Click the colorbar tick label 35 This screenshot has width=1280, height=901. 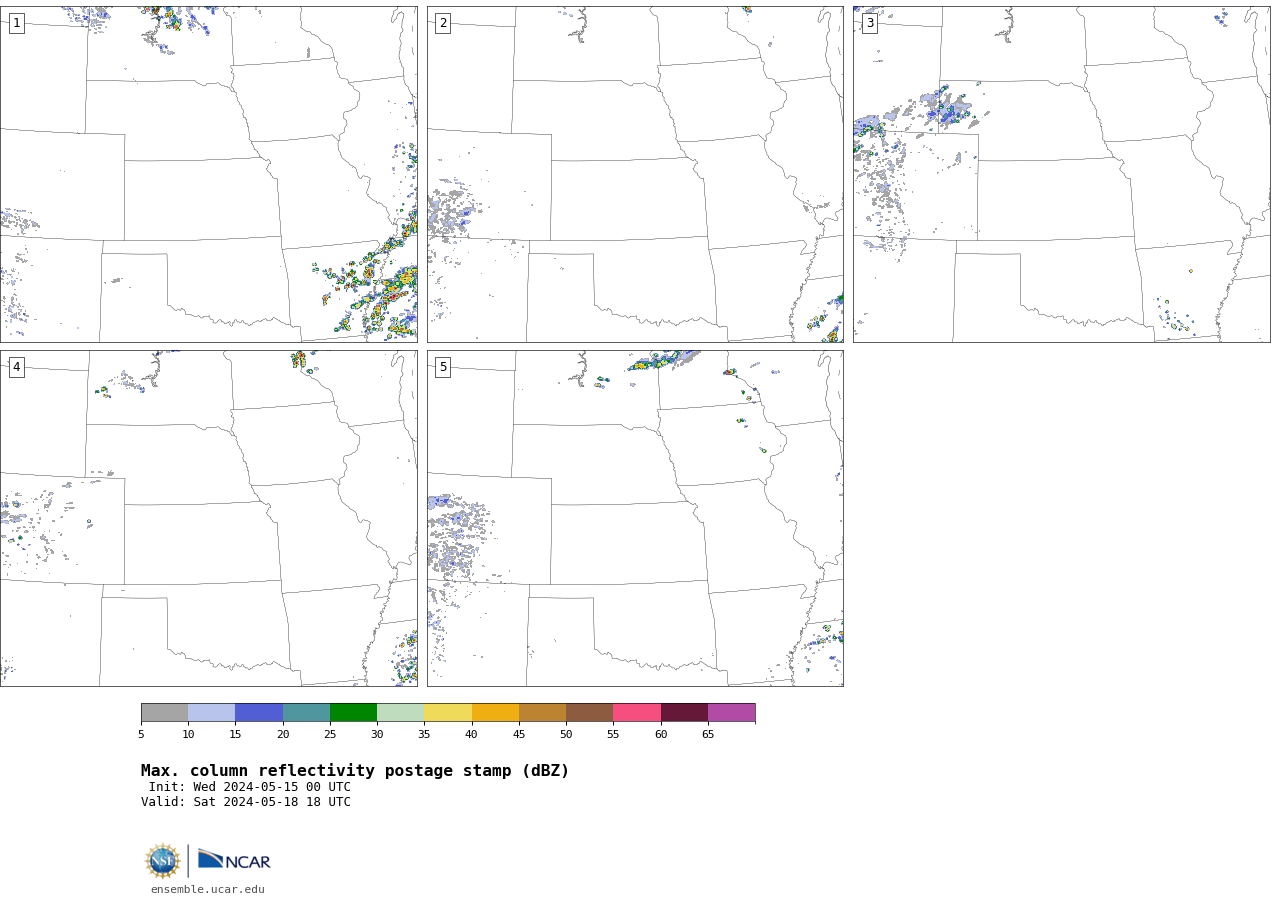[424, 735]
